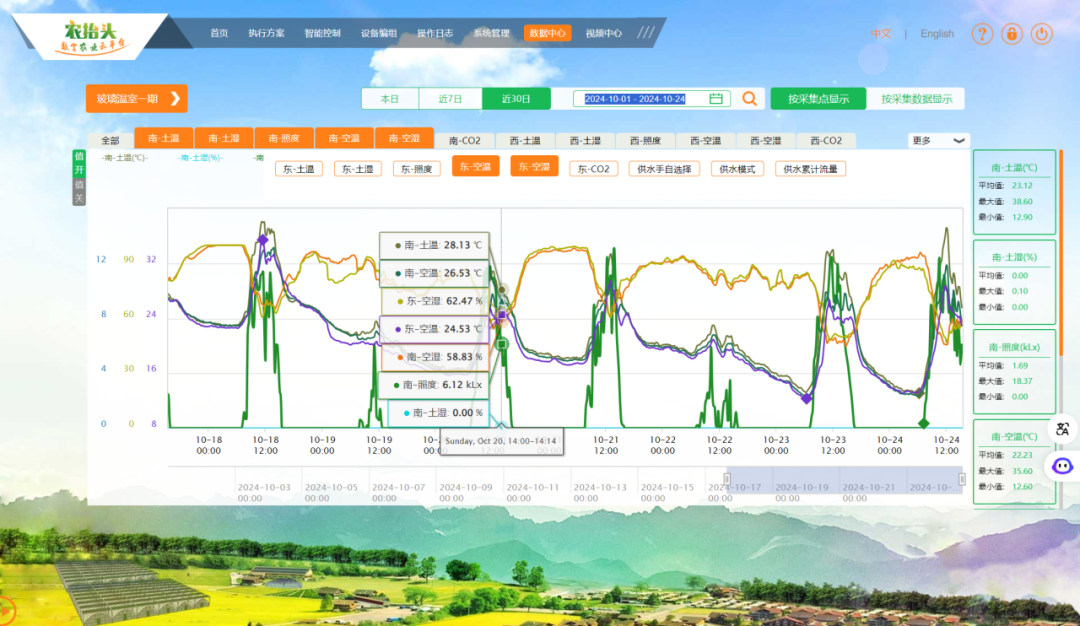Select the 南-CO2 tab
Viewport: 1080px width, 626px height.
464,141
